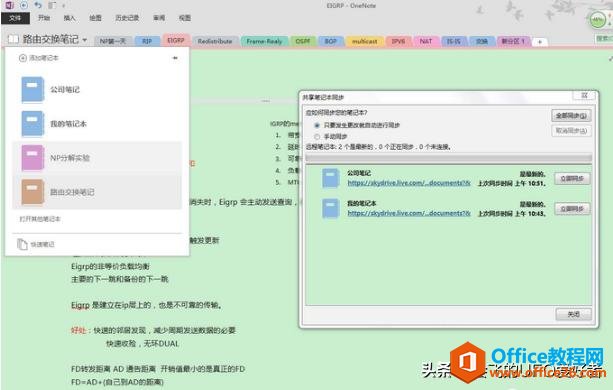Click the 取消同步 cancel sync button
The width and height of the screenshot is (613, 390).
[x=571, y=131]
